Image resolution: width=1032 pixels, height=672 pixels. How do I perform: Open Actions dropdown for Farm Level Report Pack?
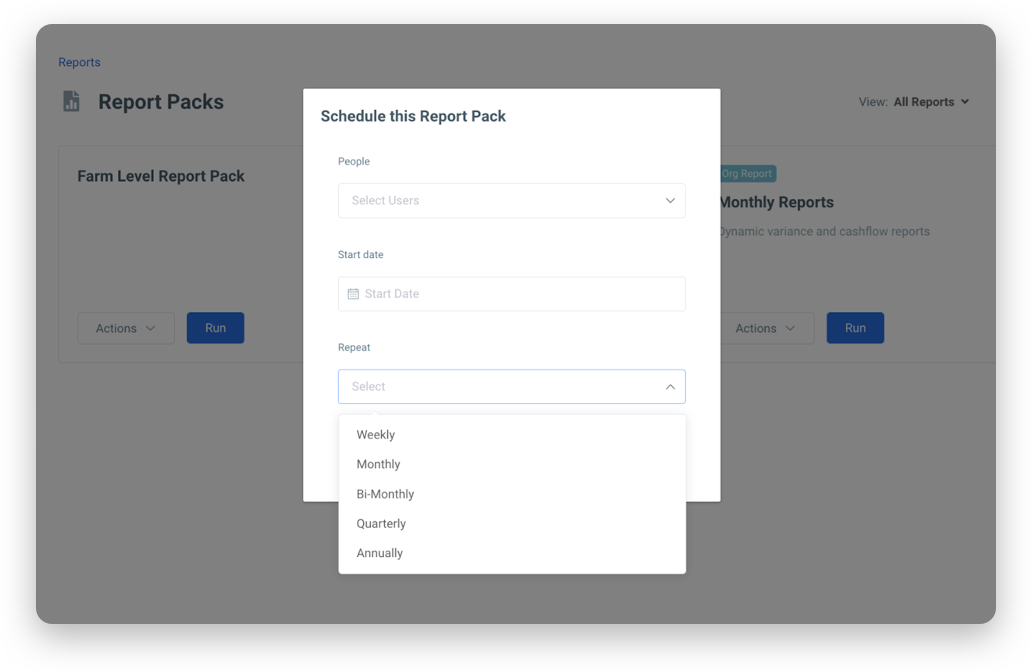126,328
